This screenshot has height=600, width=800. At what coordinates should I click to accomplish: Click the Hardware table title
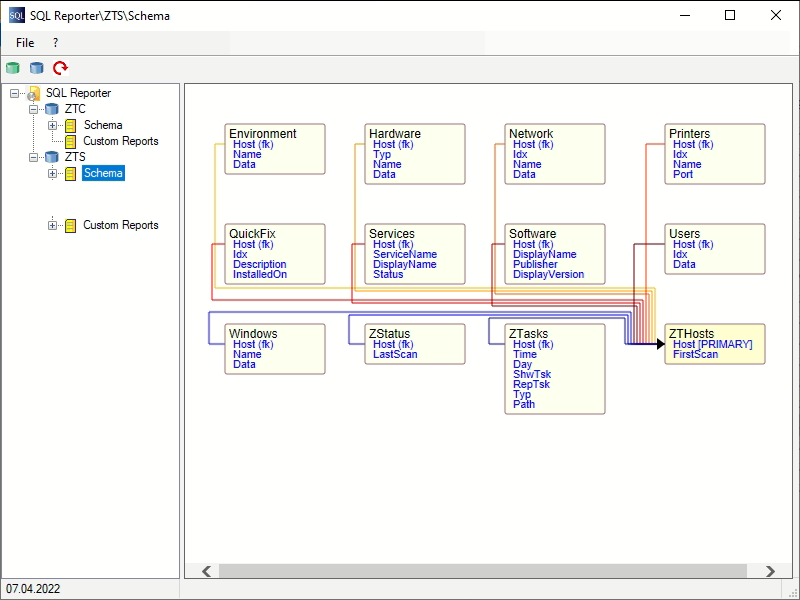pyautogui.click(x=395, y=134)
